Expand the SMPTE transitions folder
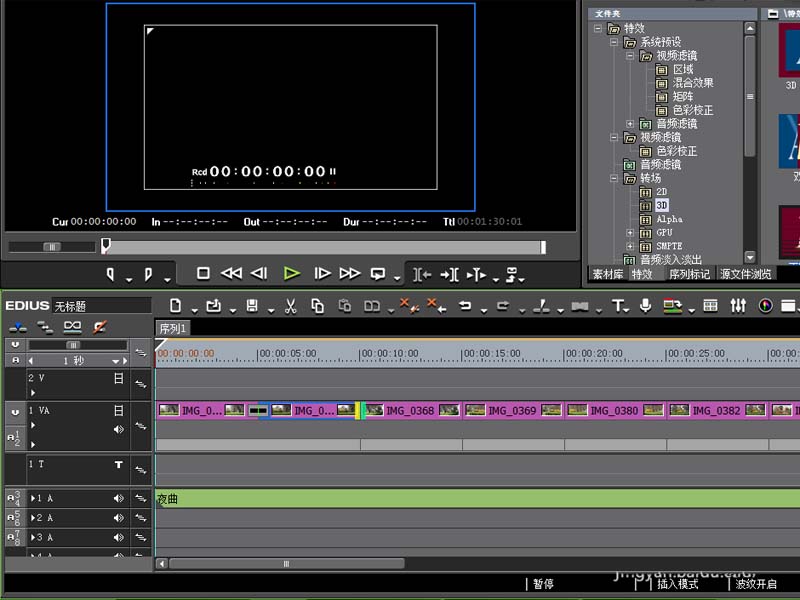The height and width of the screenshot is (600, 800). 630,246
